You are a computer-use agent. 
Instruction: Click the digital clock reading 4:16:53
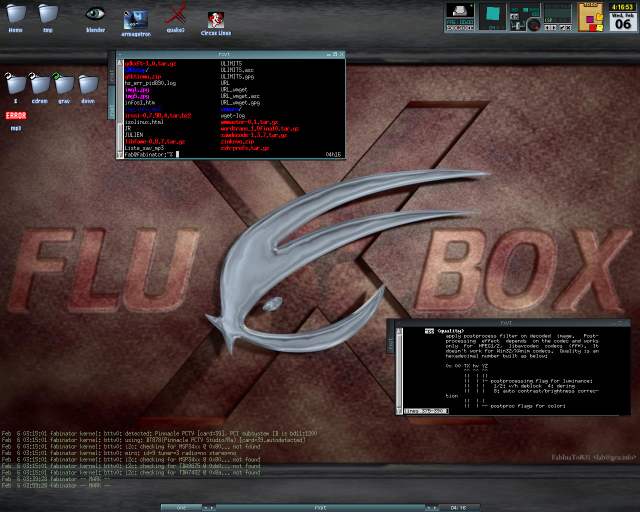623,7
